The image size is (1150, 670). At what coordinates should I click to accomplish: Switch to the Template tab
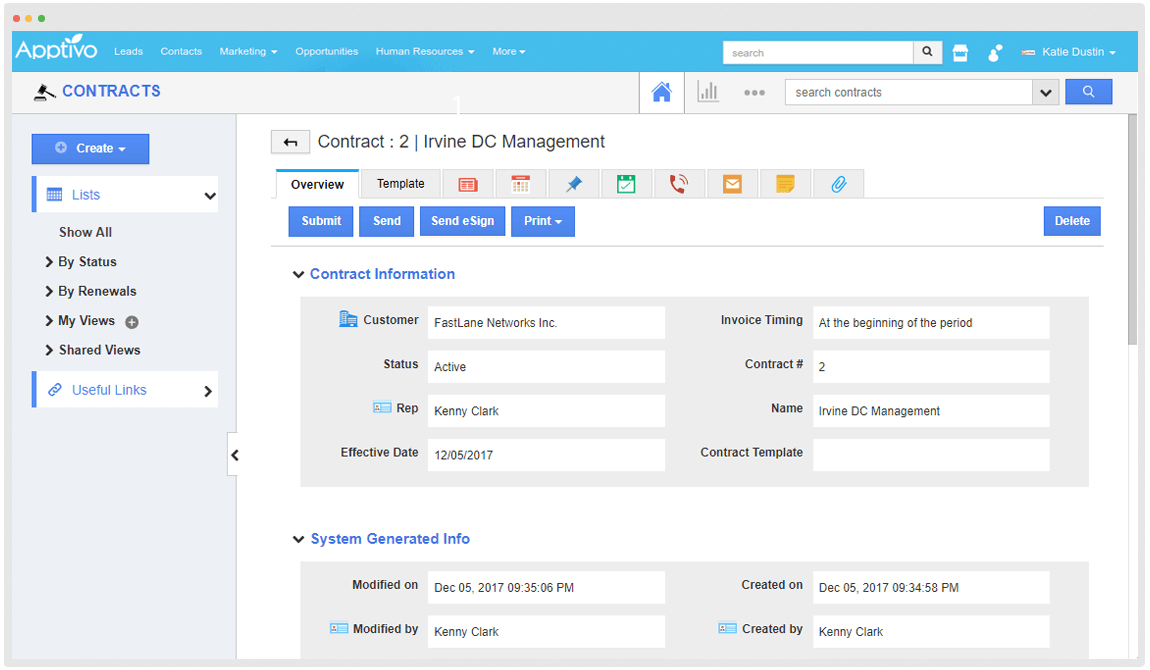pos(400,184)
